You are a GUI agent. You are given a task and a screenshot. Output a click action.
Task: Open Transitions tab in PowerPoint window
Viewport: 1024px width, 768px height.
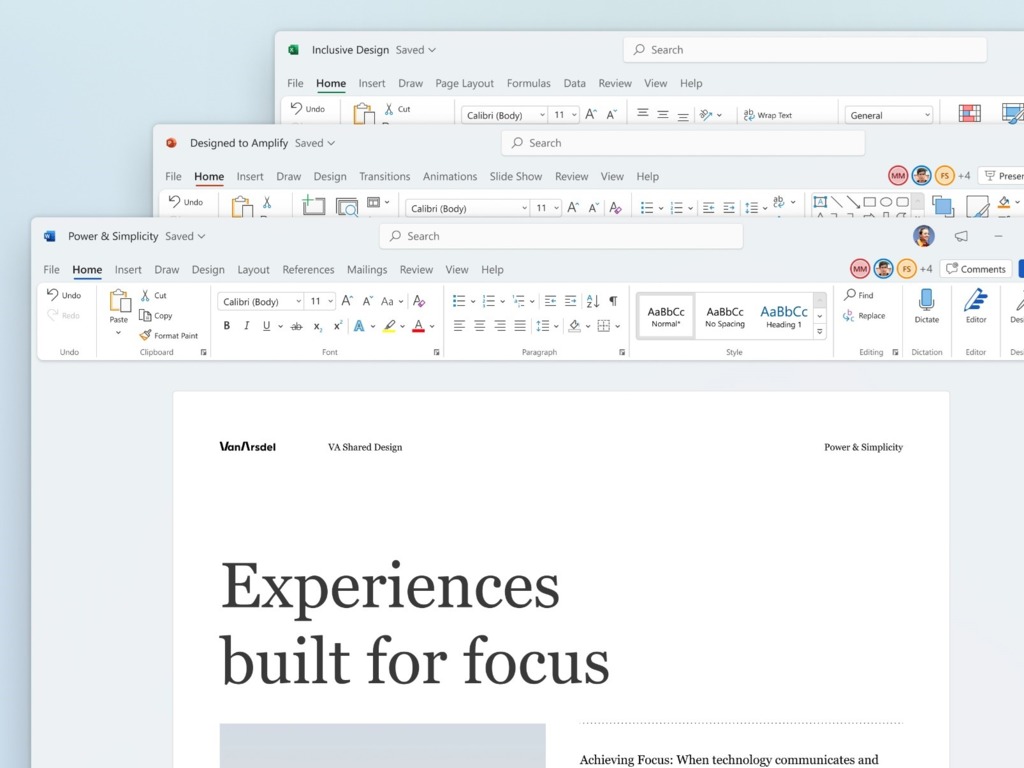tap(385, 176)
